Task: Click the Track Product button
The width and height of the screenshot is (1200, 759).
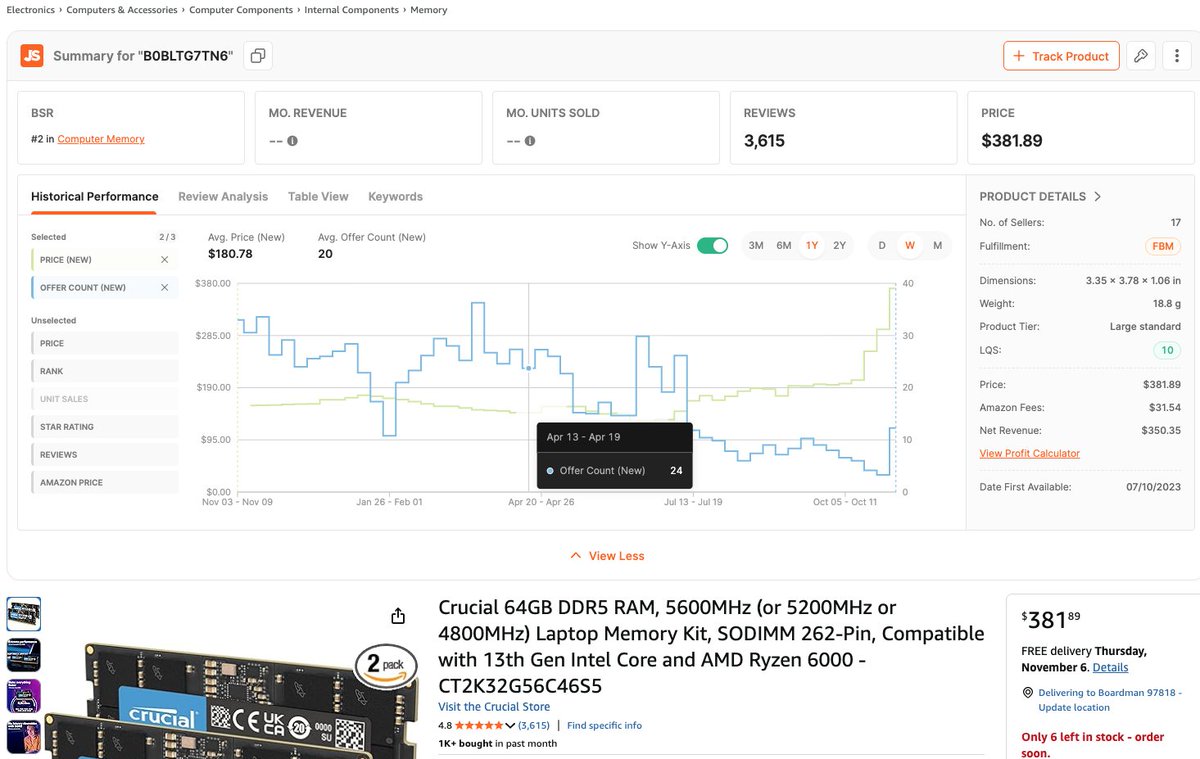Action: (x=1060, y=56)
